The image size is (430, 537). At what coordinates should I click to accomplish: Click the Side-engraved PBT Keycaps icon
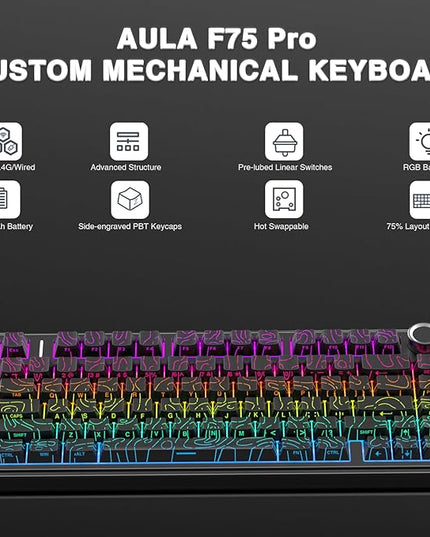point(130,200)
